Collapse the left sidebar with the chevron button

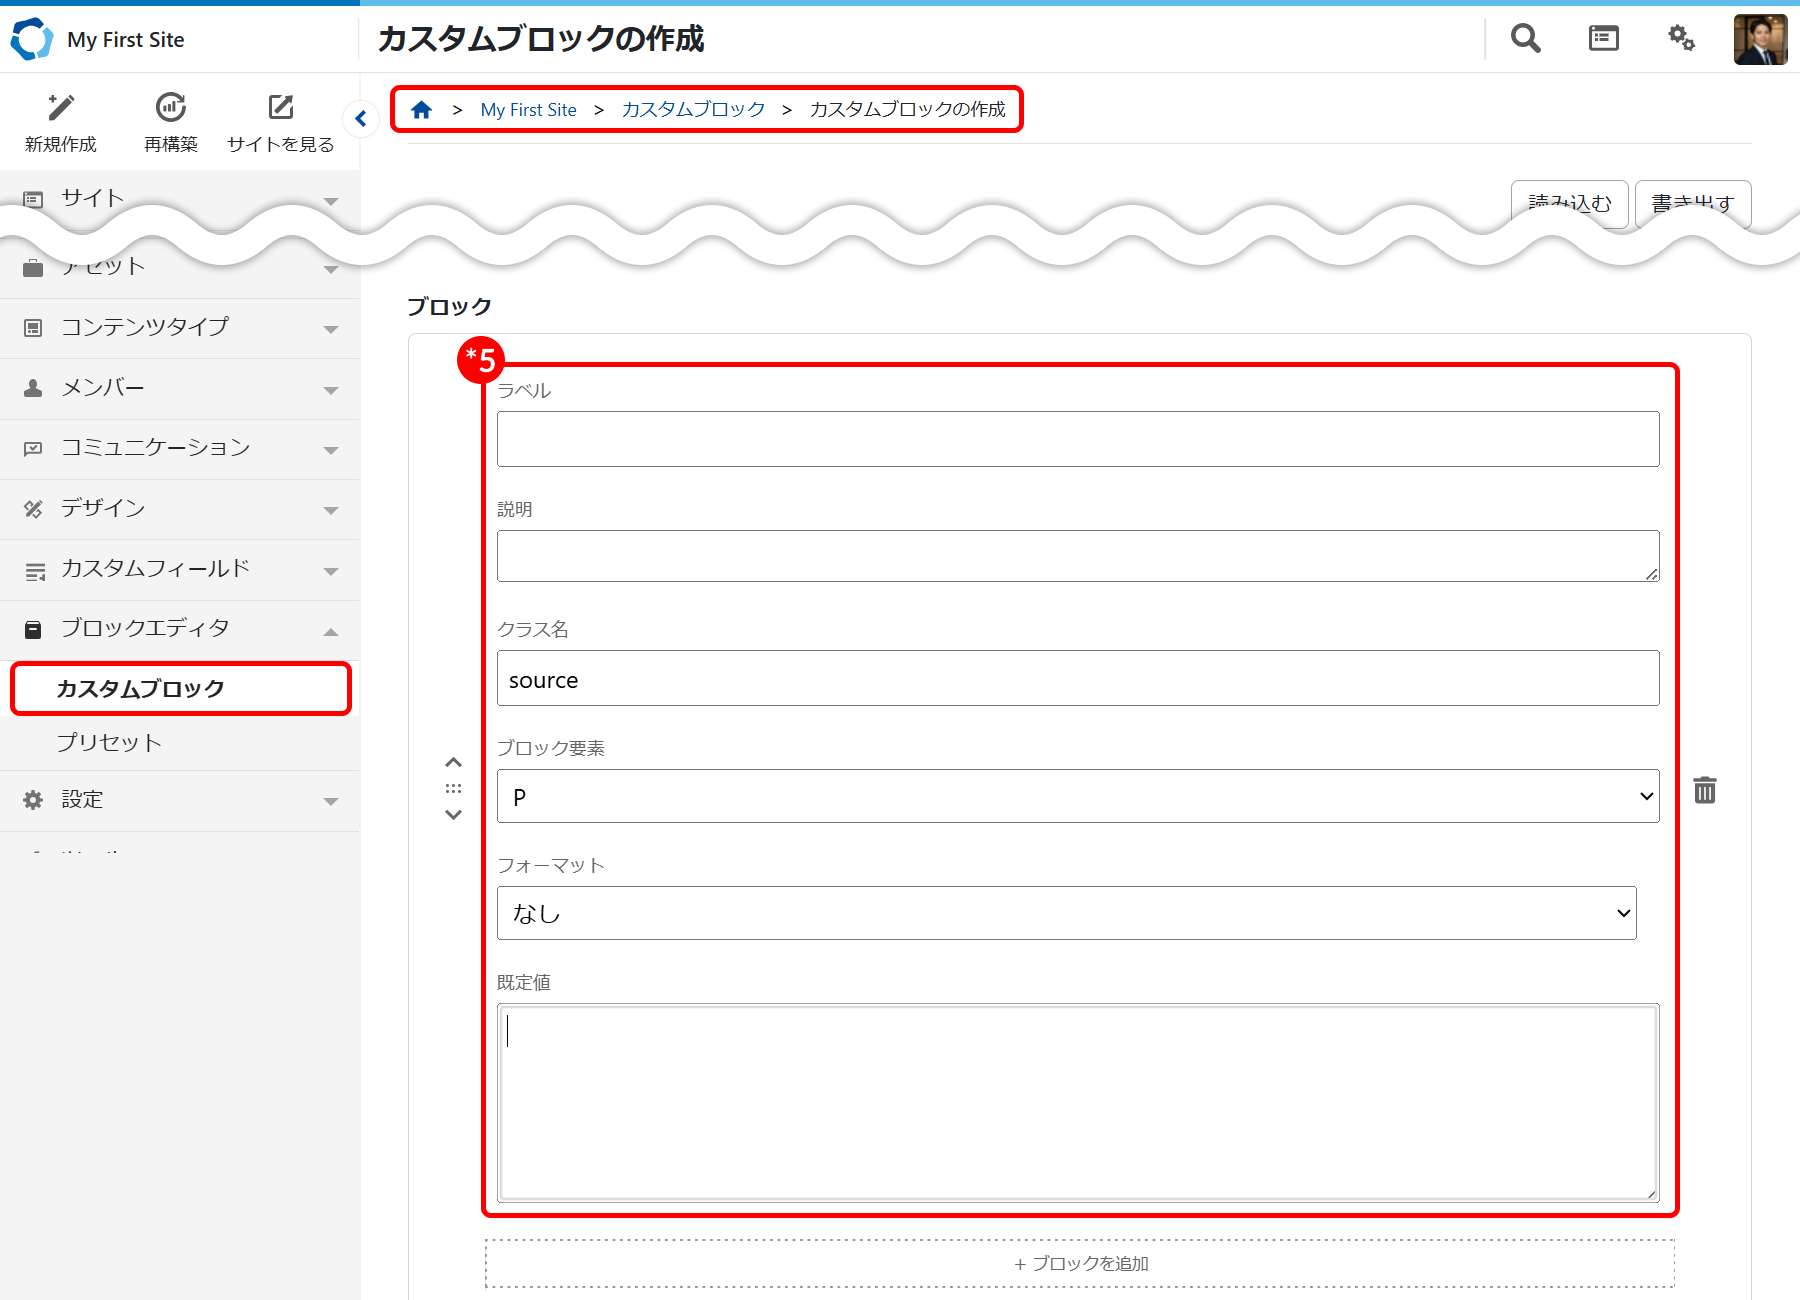coord(360,118)
